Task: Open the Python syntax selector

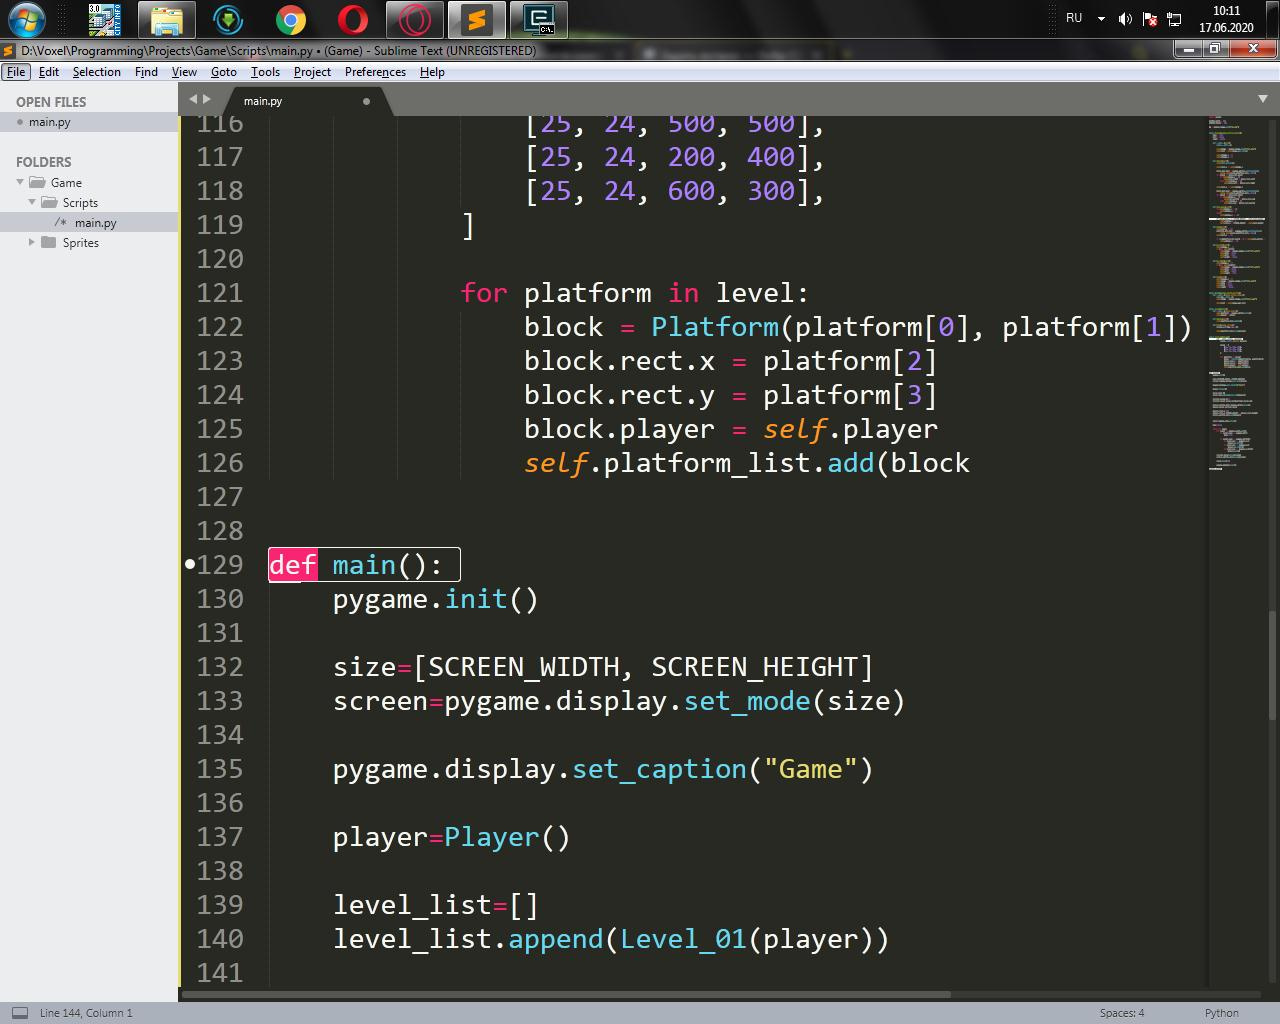Action: coord(1221,1013)
